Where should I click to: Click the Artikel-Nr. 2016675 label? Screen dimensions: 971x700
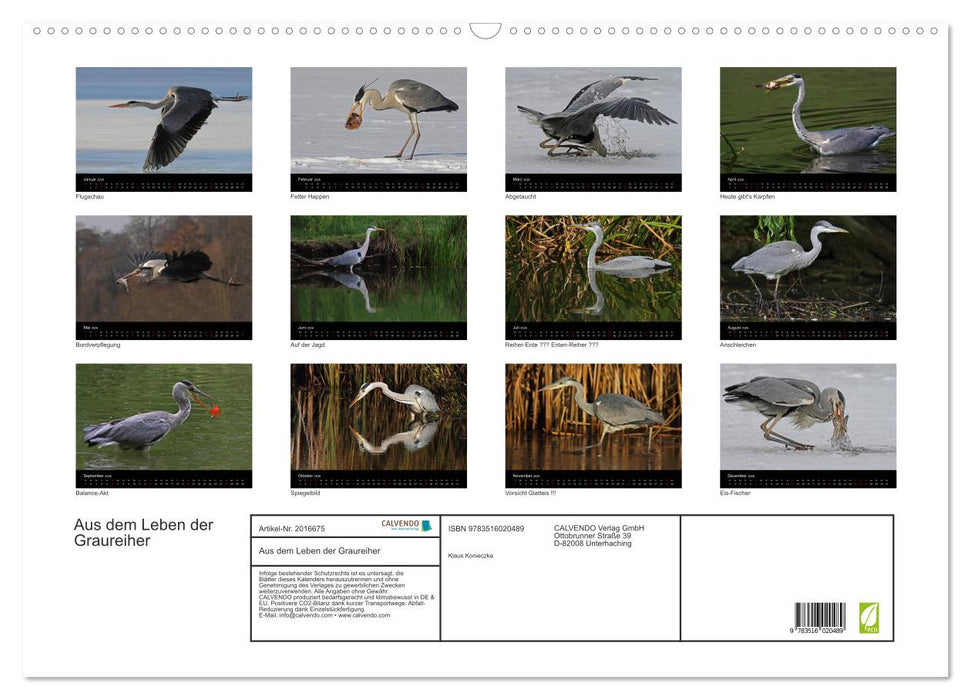(291, 528)
